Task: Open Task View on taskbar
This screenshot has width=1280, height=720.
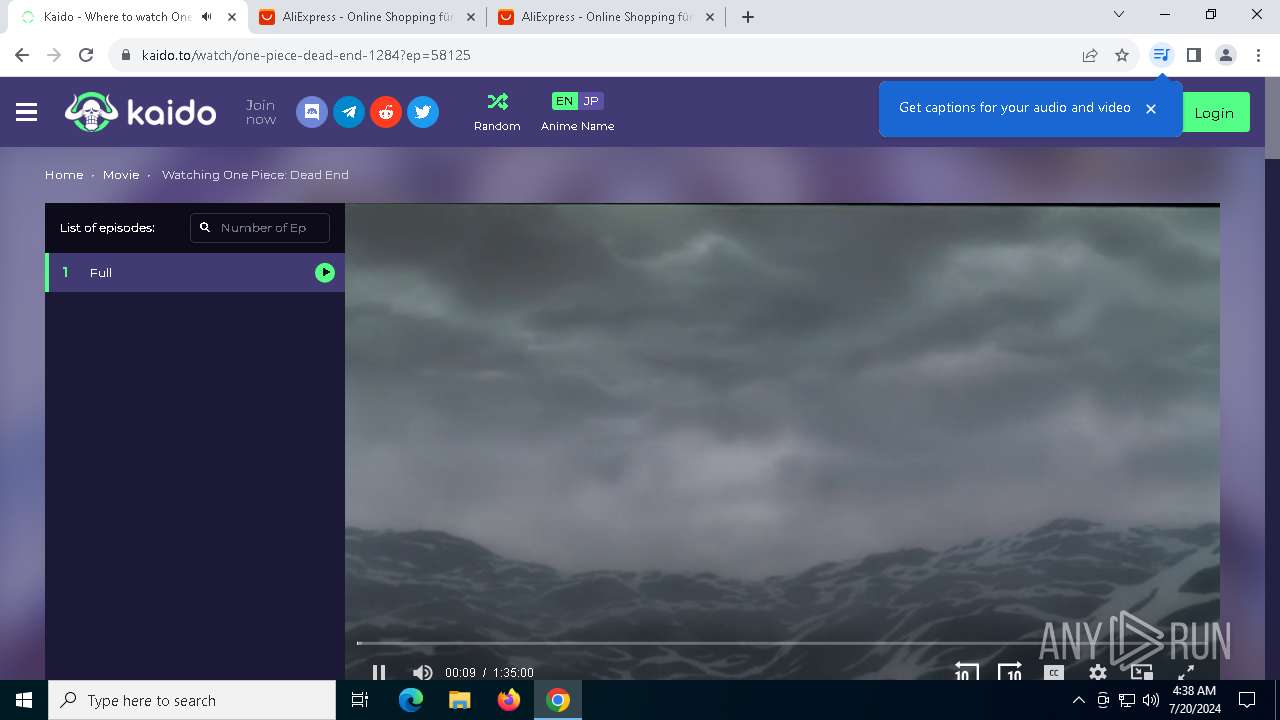Action: point(360,700)
